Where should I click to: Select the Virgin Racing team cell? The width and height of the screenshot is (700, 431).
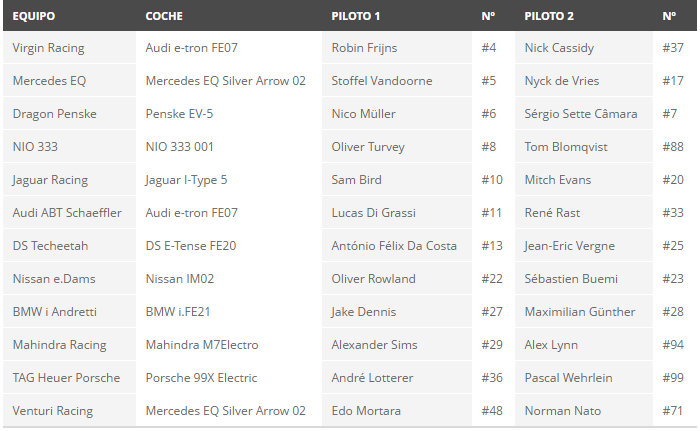(48, 48)
